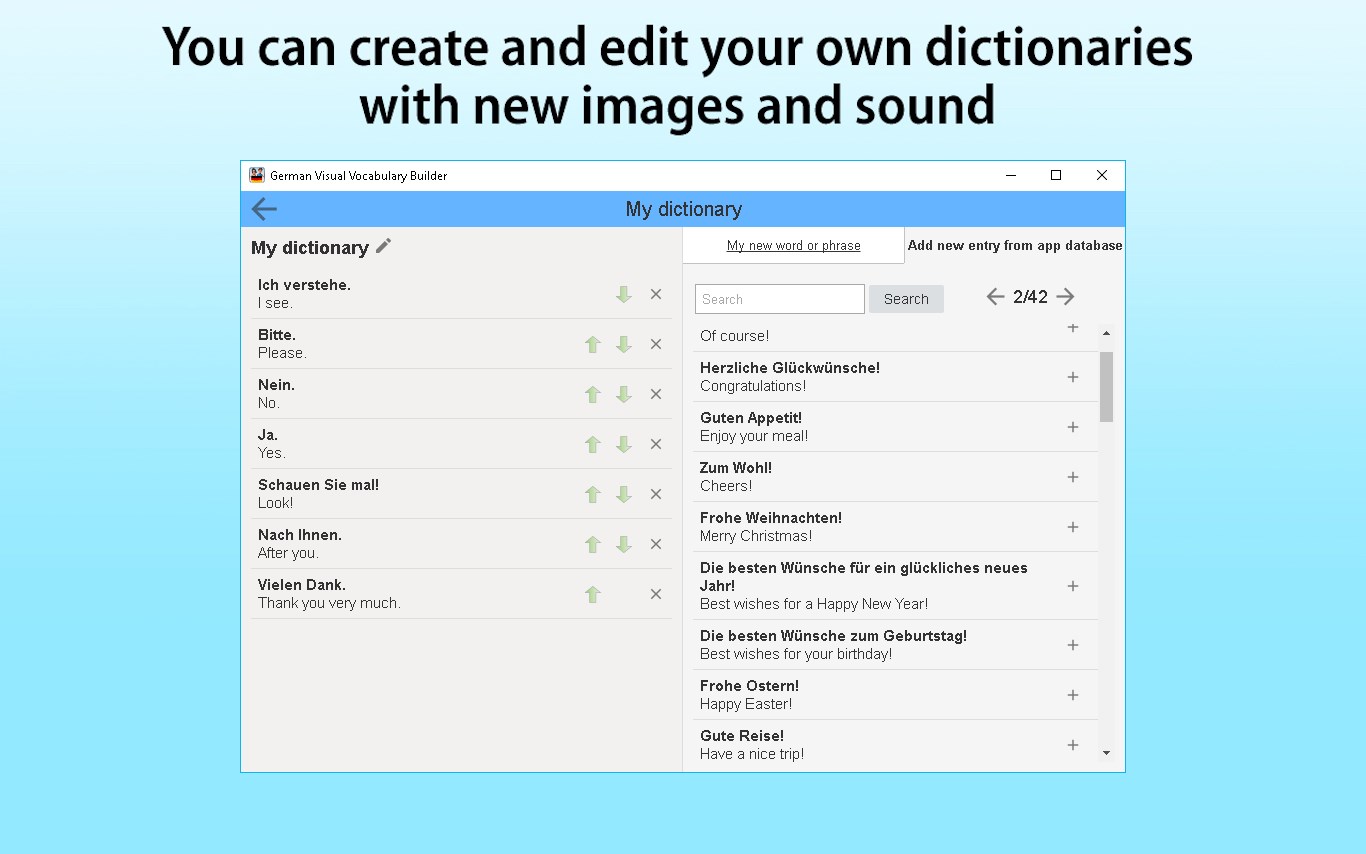
Task: Delete the 'Ja.' entry
Action: [656, 444]
